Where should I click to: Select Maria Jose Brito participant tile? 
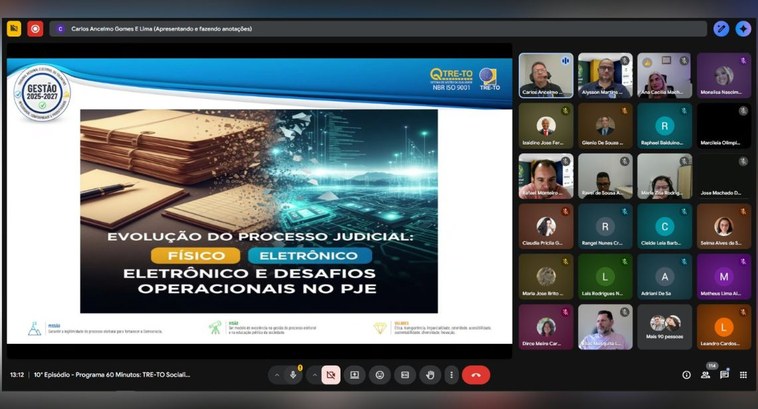coord(546,277)
